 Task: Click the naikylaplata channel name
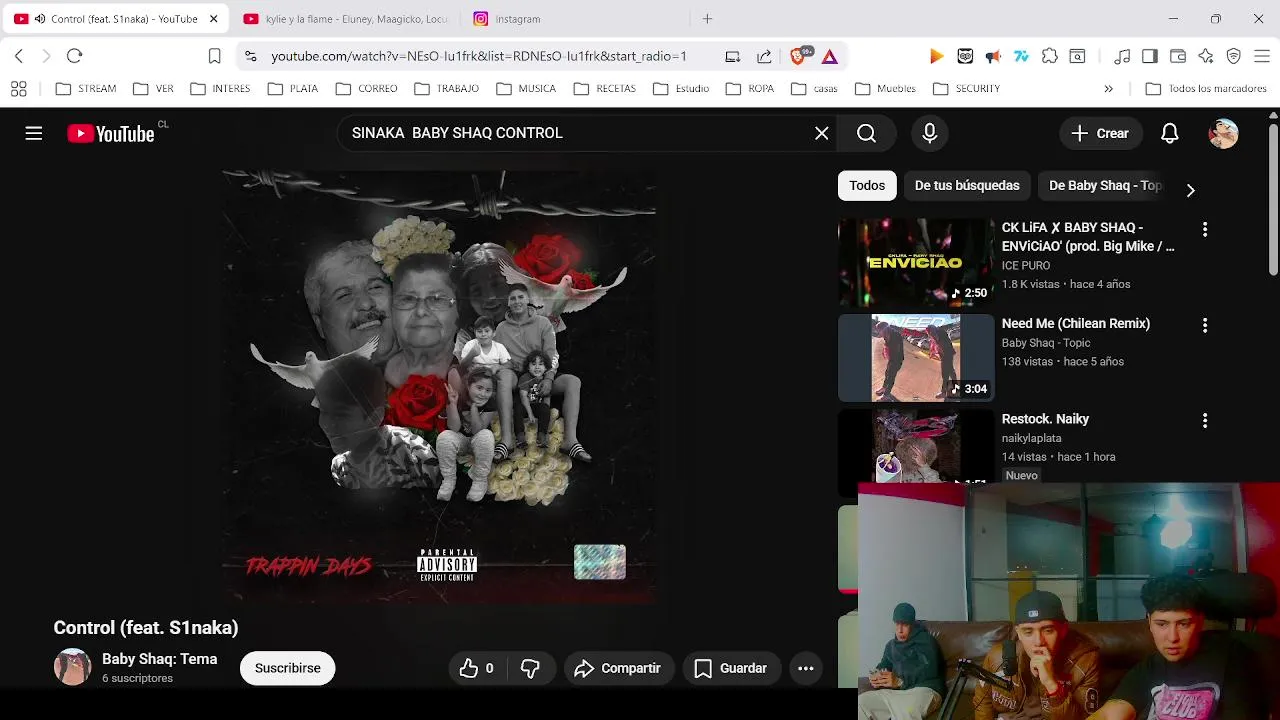point(1032,438)
